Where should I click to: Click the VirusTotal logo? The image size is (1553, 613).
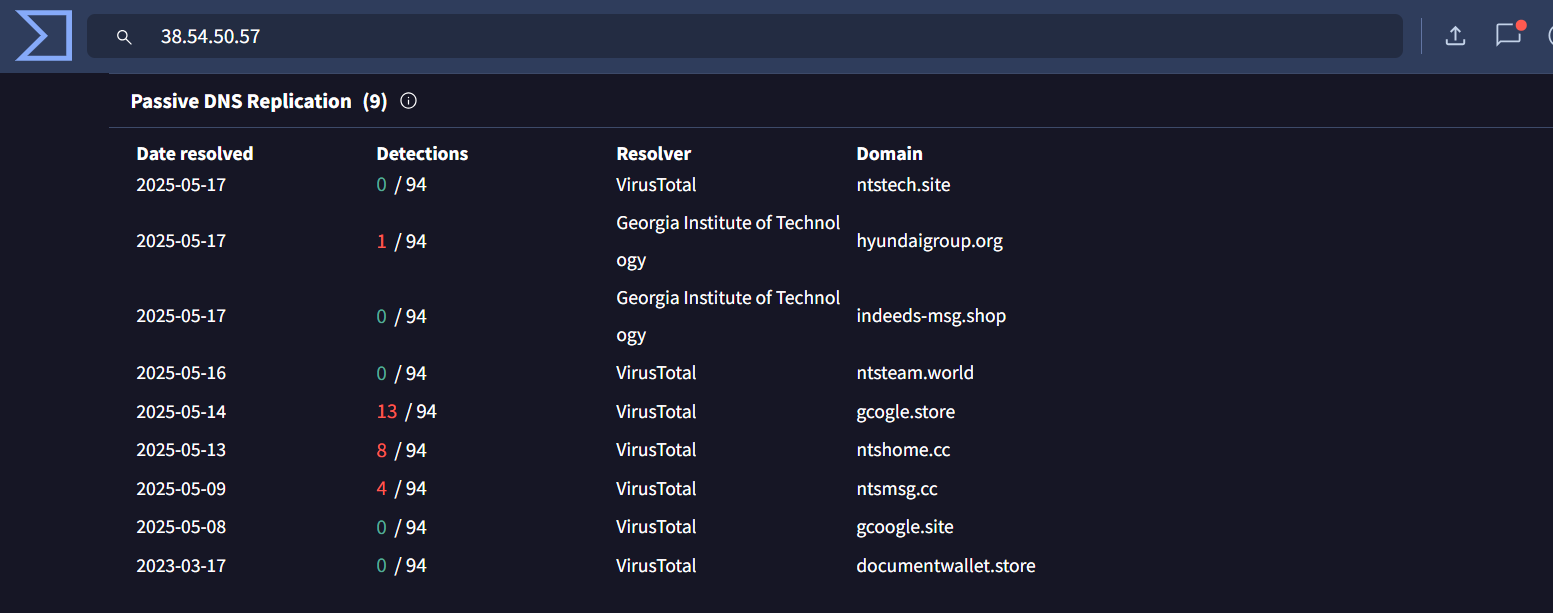coord(43,35)
